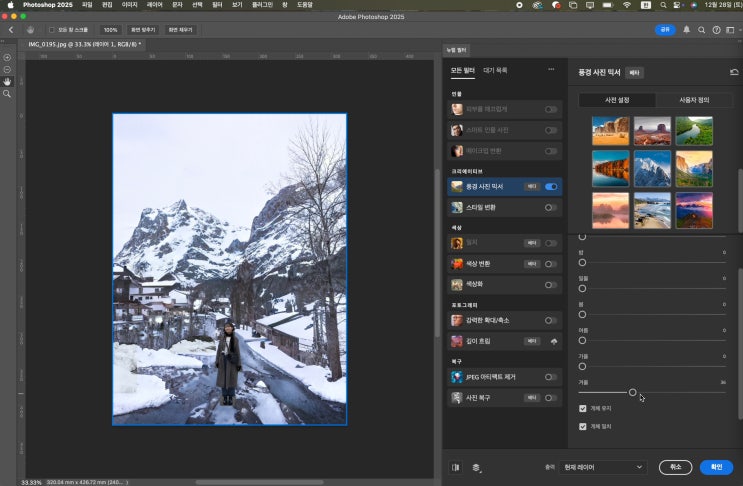Open the 출력 현재 레이어 dropdown

click(603, 467)
